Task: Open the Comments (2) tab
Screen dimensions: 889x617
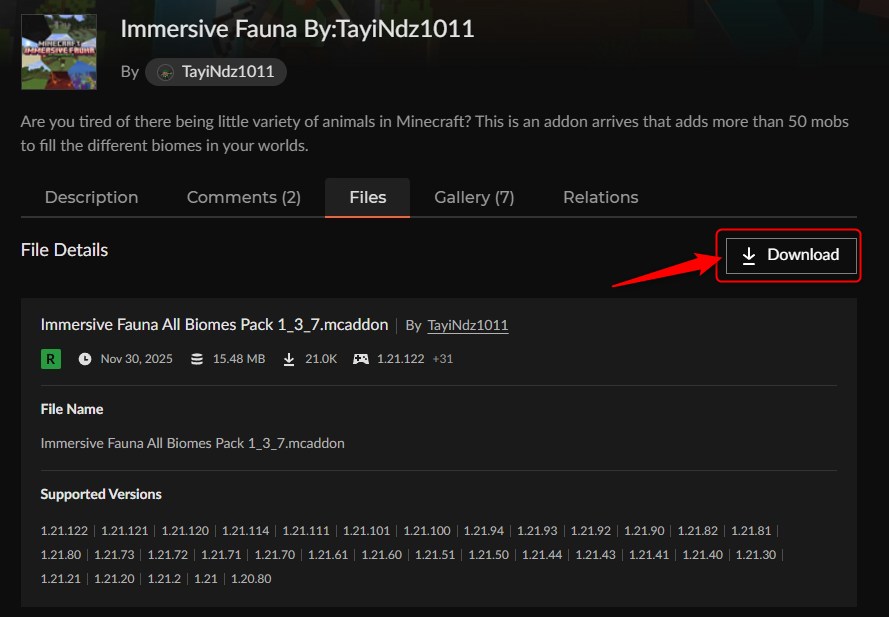Action: [244, 197]
